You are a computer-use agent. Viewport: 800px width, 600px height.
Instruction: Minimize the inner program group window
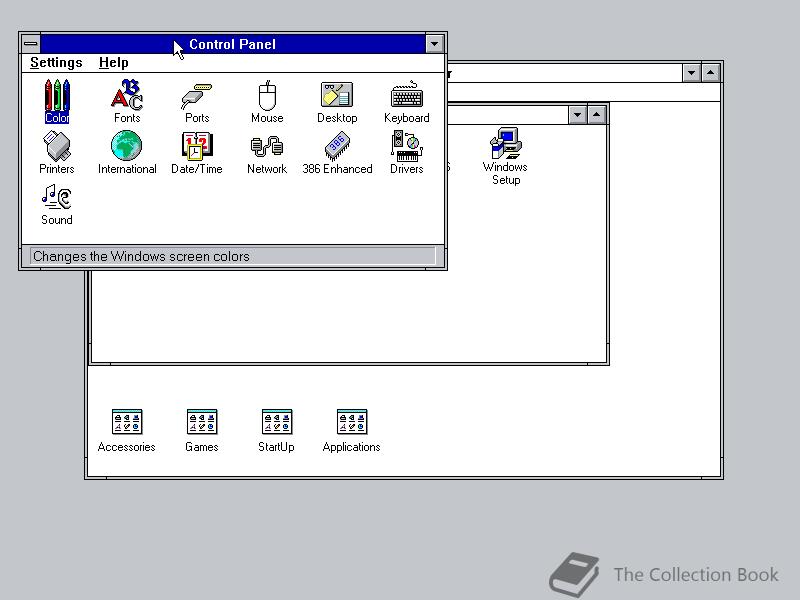pos(577,115)
